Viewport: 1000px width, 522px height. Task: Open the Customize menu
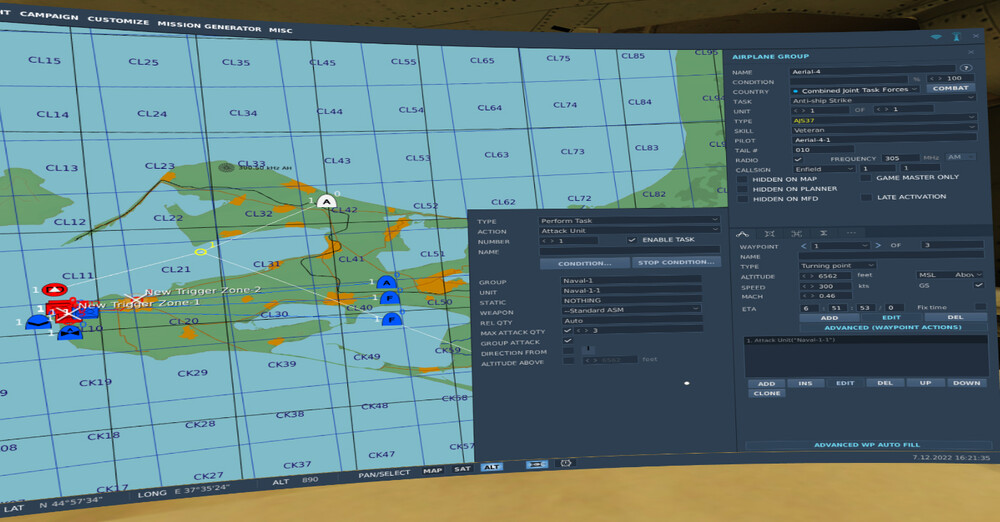[118, 21]
